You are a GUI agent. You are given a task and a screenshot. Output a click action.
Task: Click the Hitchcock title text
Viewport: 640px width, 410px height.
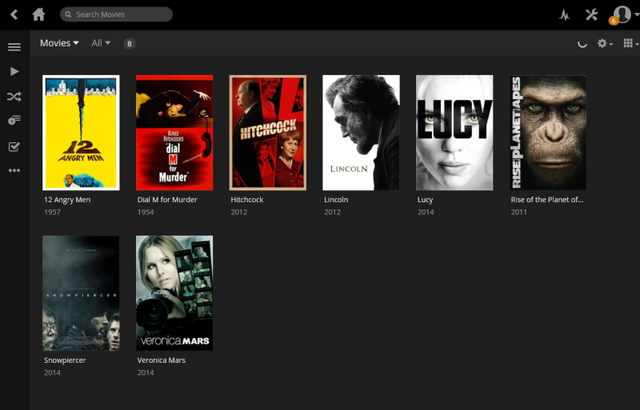[x=247, y=200]
